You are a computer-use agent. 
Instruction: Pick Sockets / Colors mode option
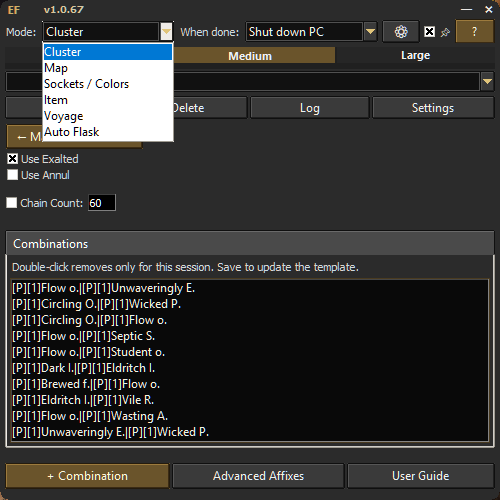pos(108,84)
